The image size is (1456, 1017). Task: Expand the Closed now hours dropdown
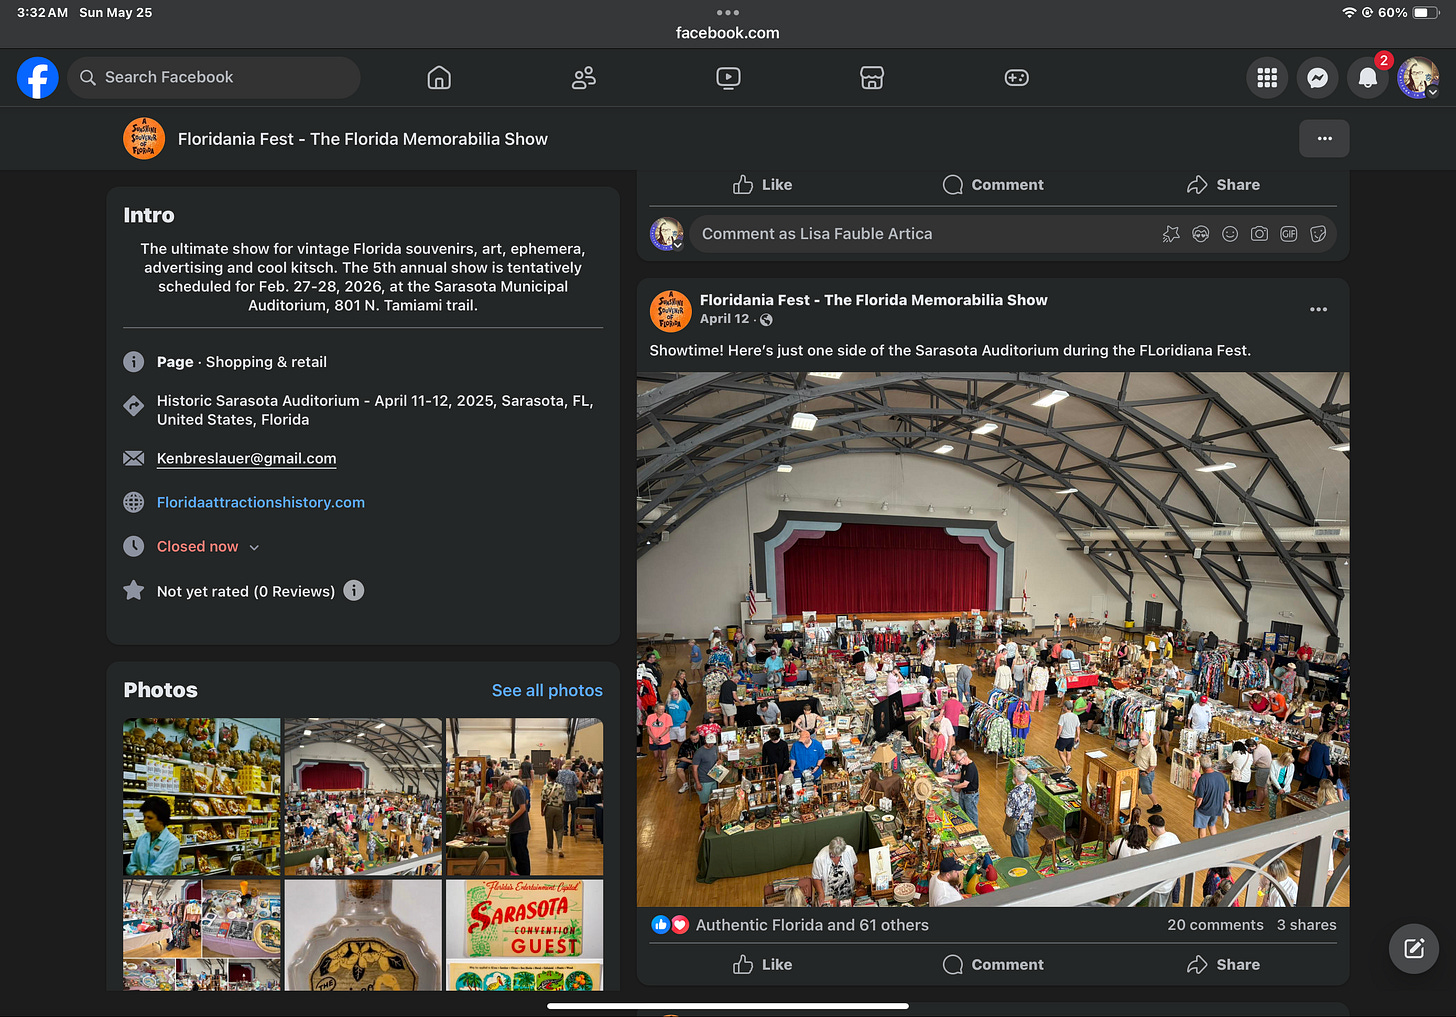pos(208,547)
